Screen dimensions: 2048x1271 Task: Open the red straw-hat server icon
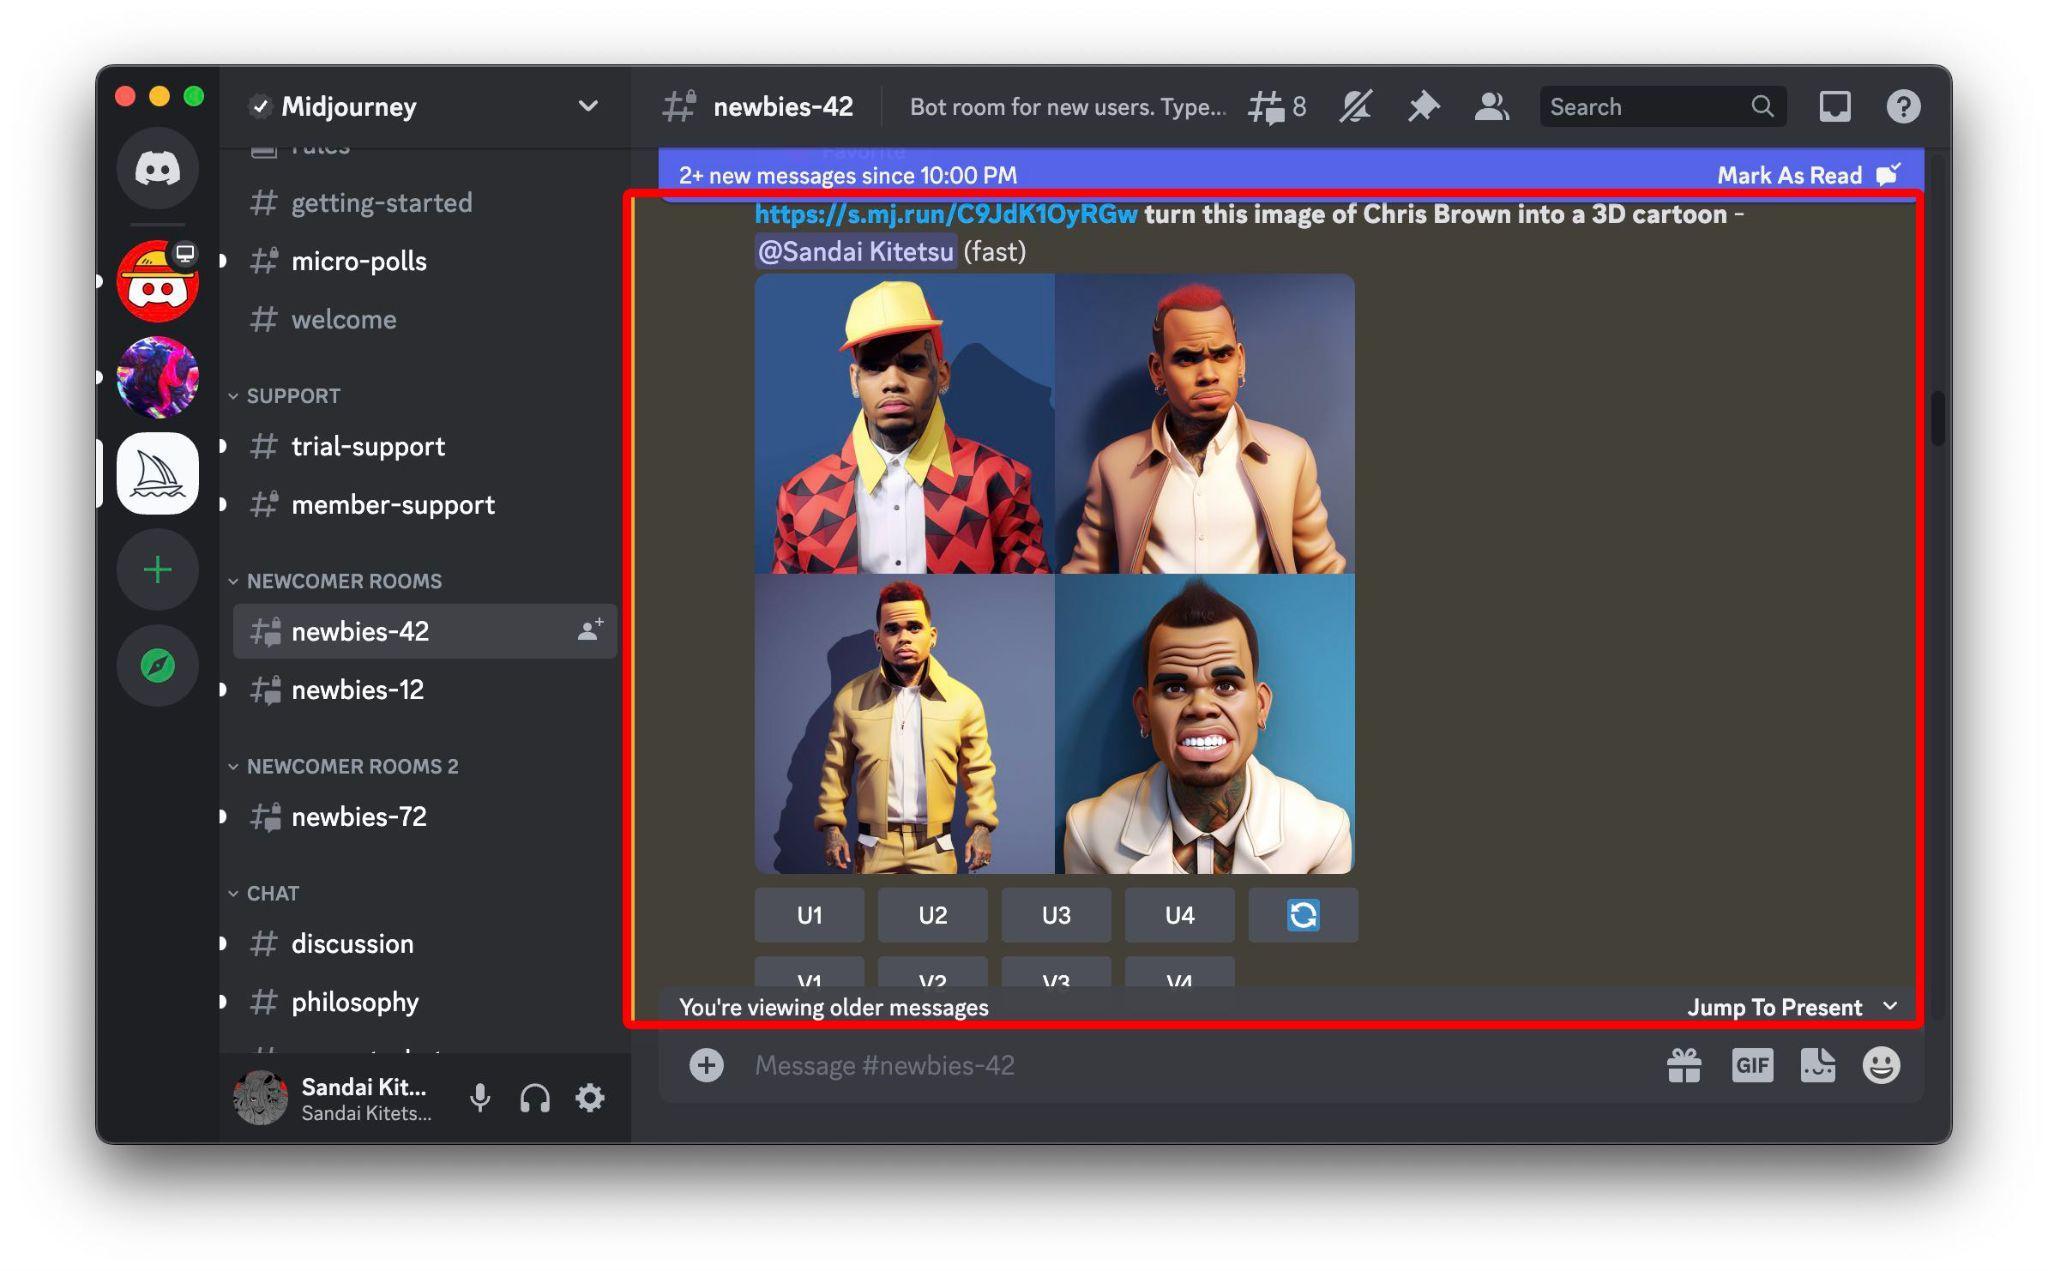[157, 281]
